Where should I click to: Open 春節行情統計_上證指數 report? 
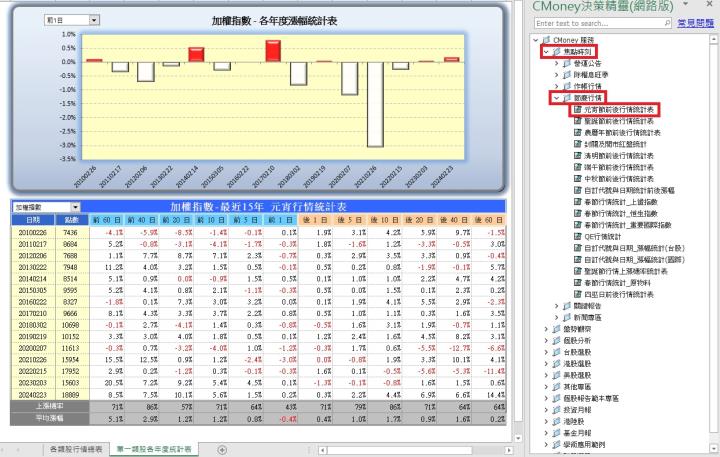pyautogui.click(x=621, y=202)
